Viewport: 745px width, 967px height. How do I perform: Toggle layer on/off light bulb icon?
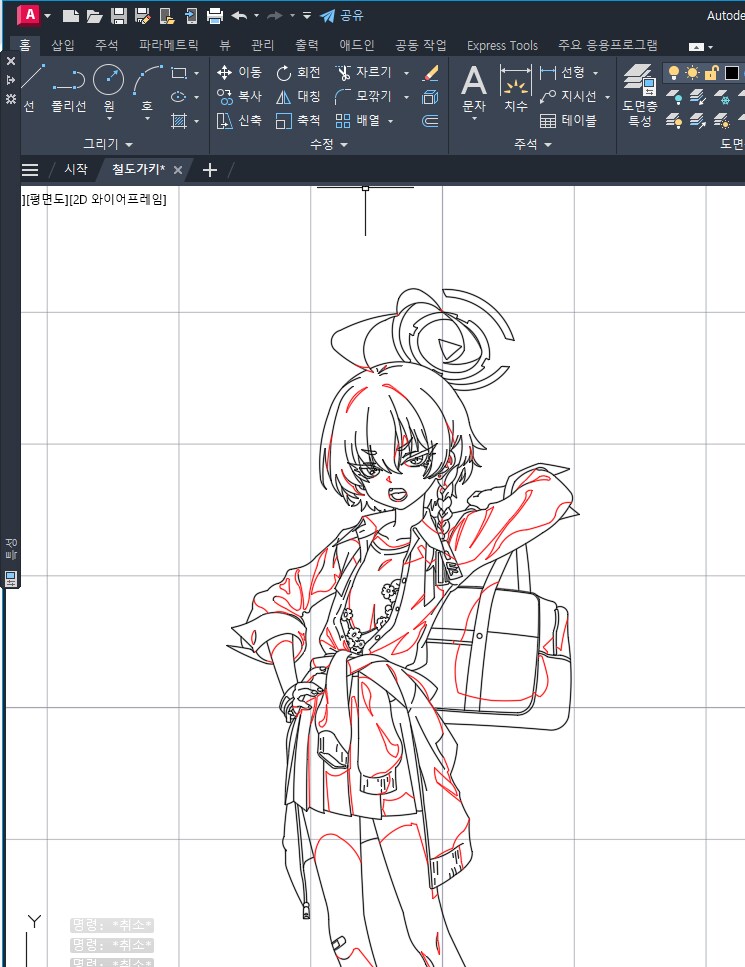pos(674,73)
